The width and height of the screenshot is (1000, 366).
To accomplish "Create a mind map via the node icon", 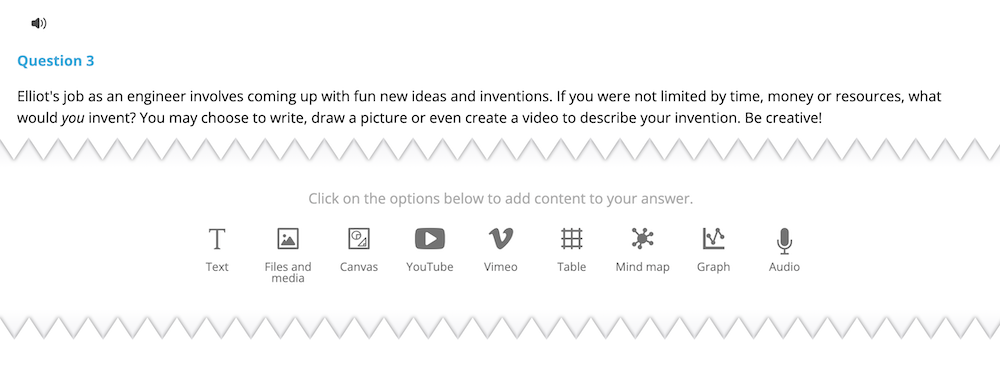I will [x=642, y=239].
